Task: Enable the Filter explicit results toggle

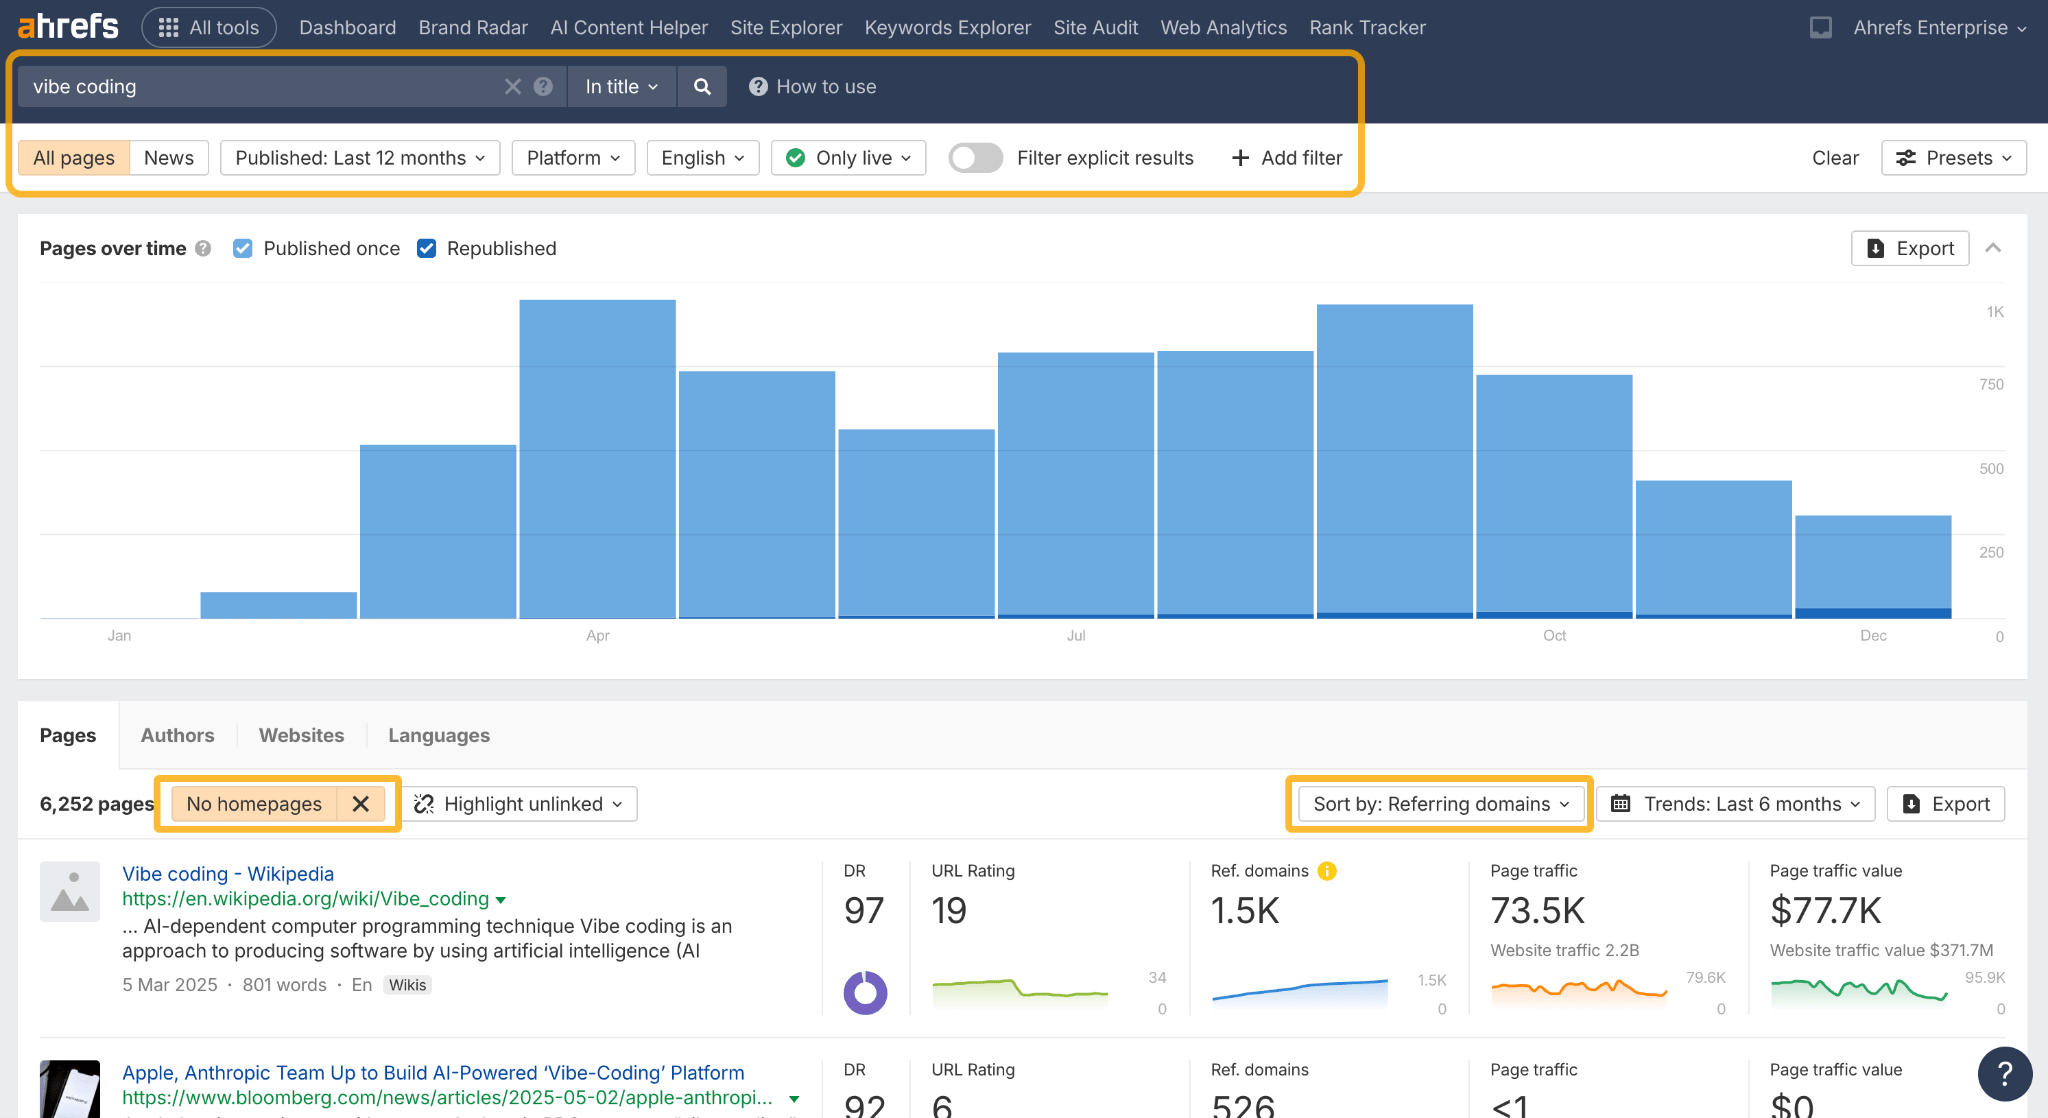Action: (975, 157)
